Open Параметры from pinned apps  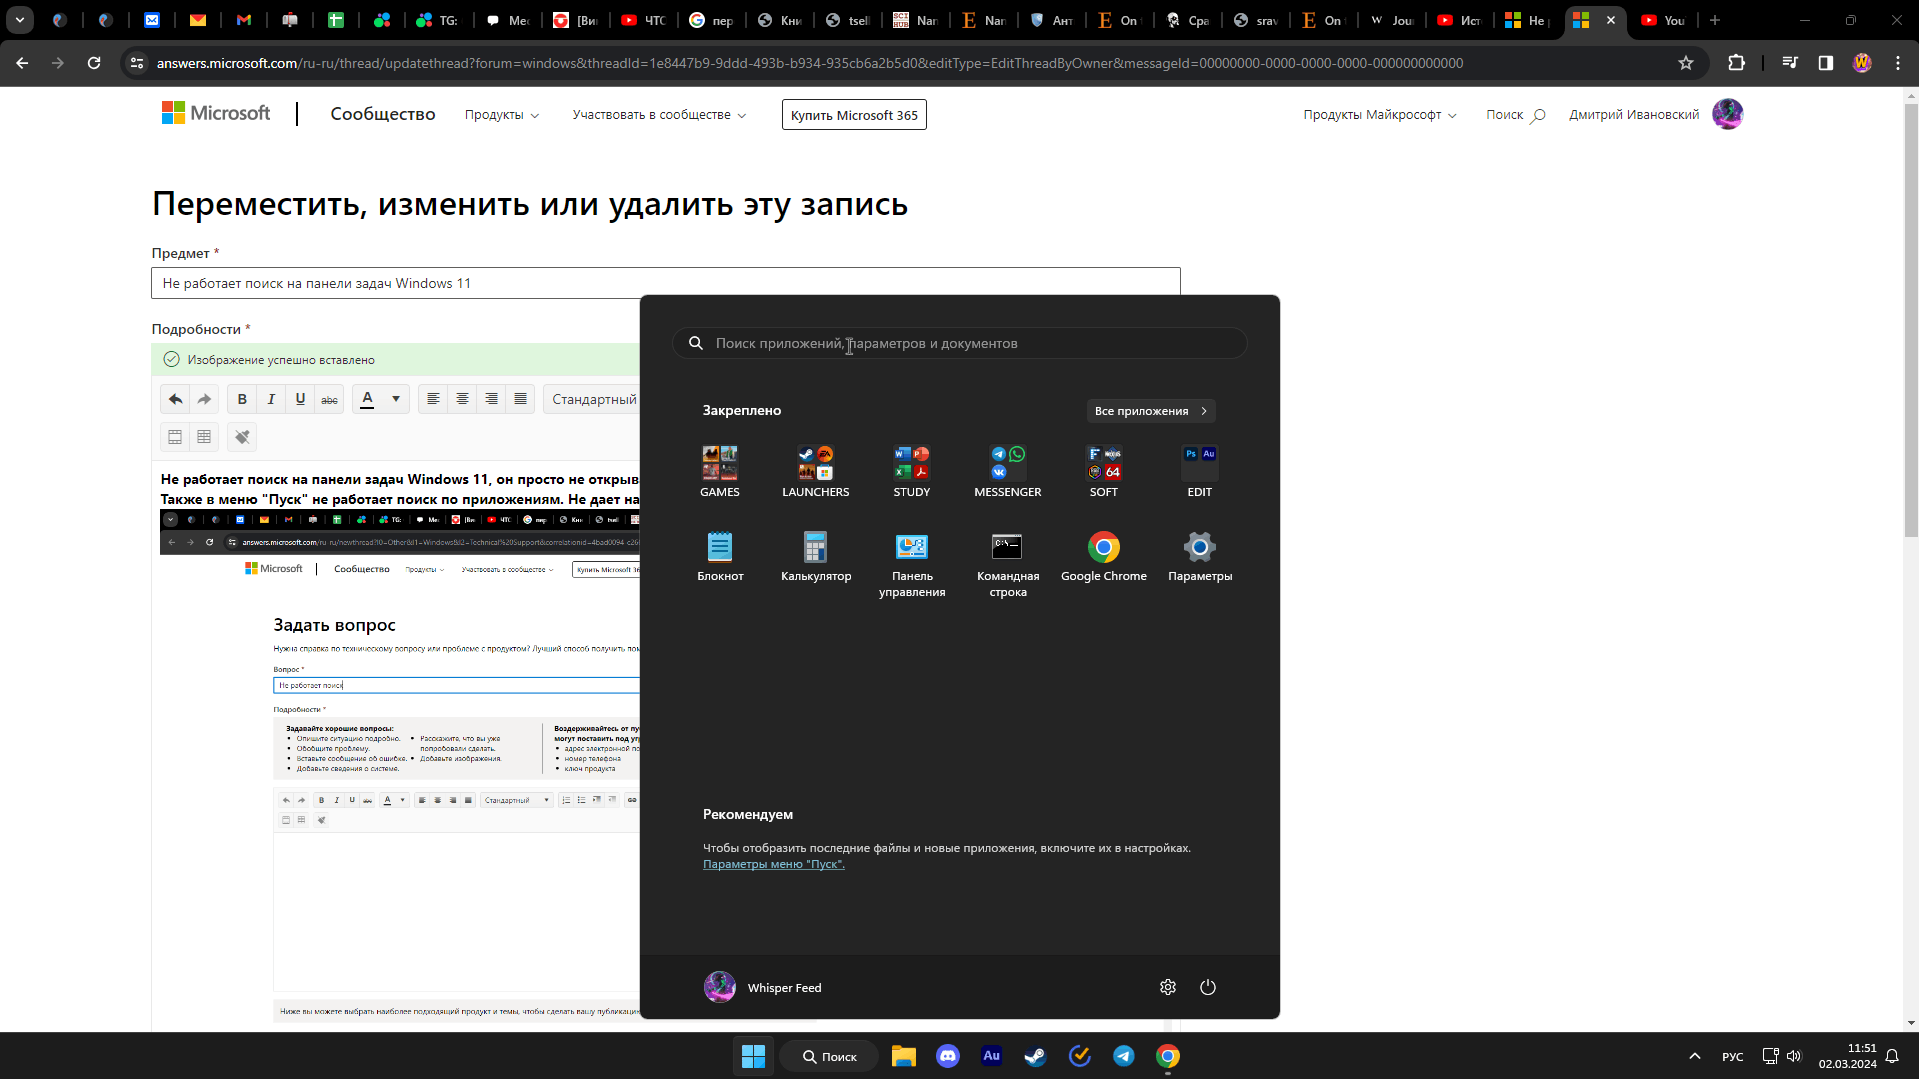(1199, 557)
